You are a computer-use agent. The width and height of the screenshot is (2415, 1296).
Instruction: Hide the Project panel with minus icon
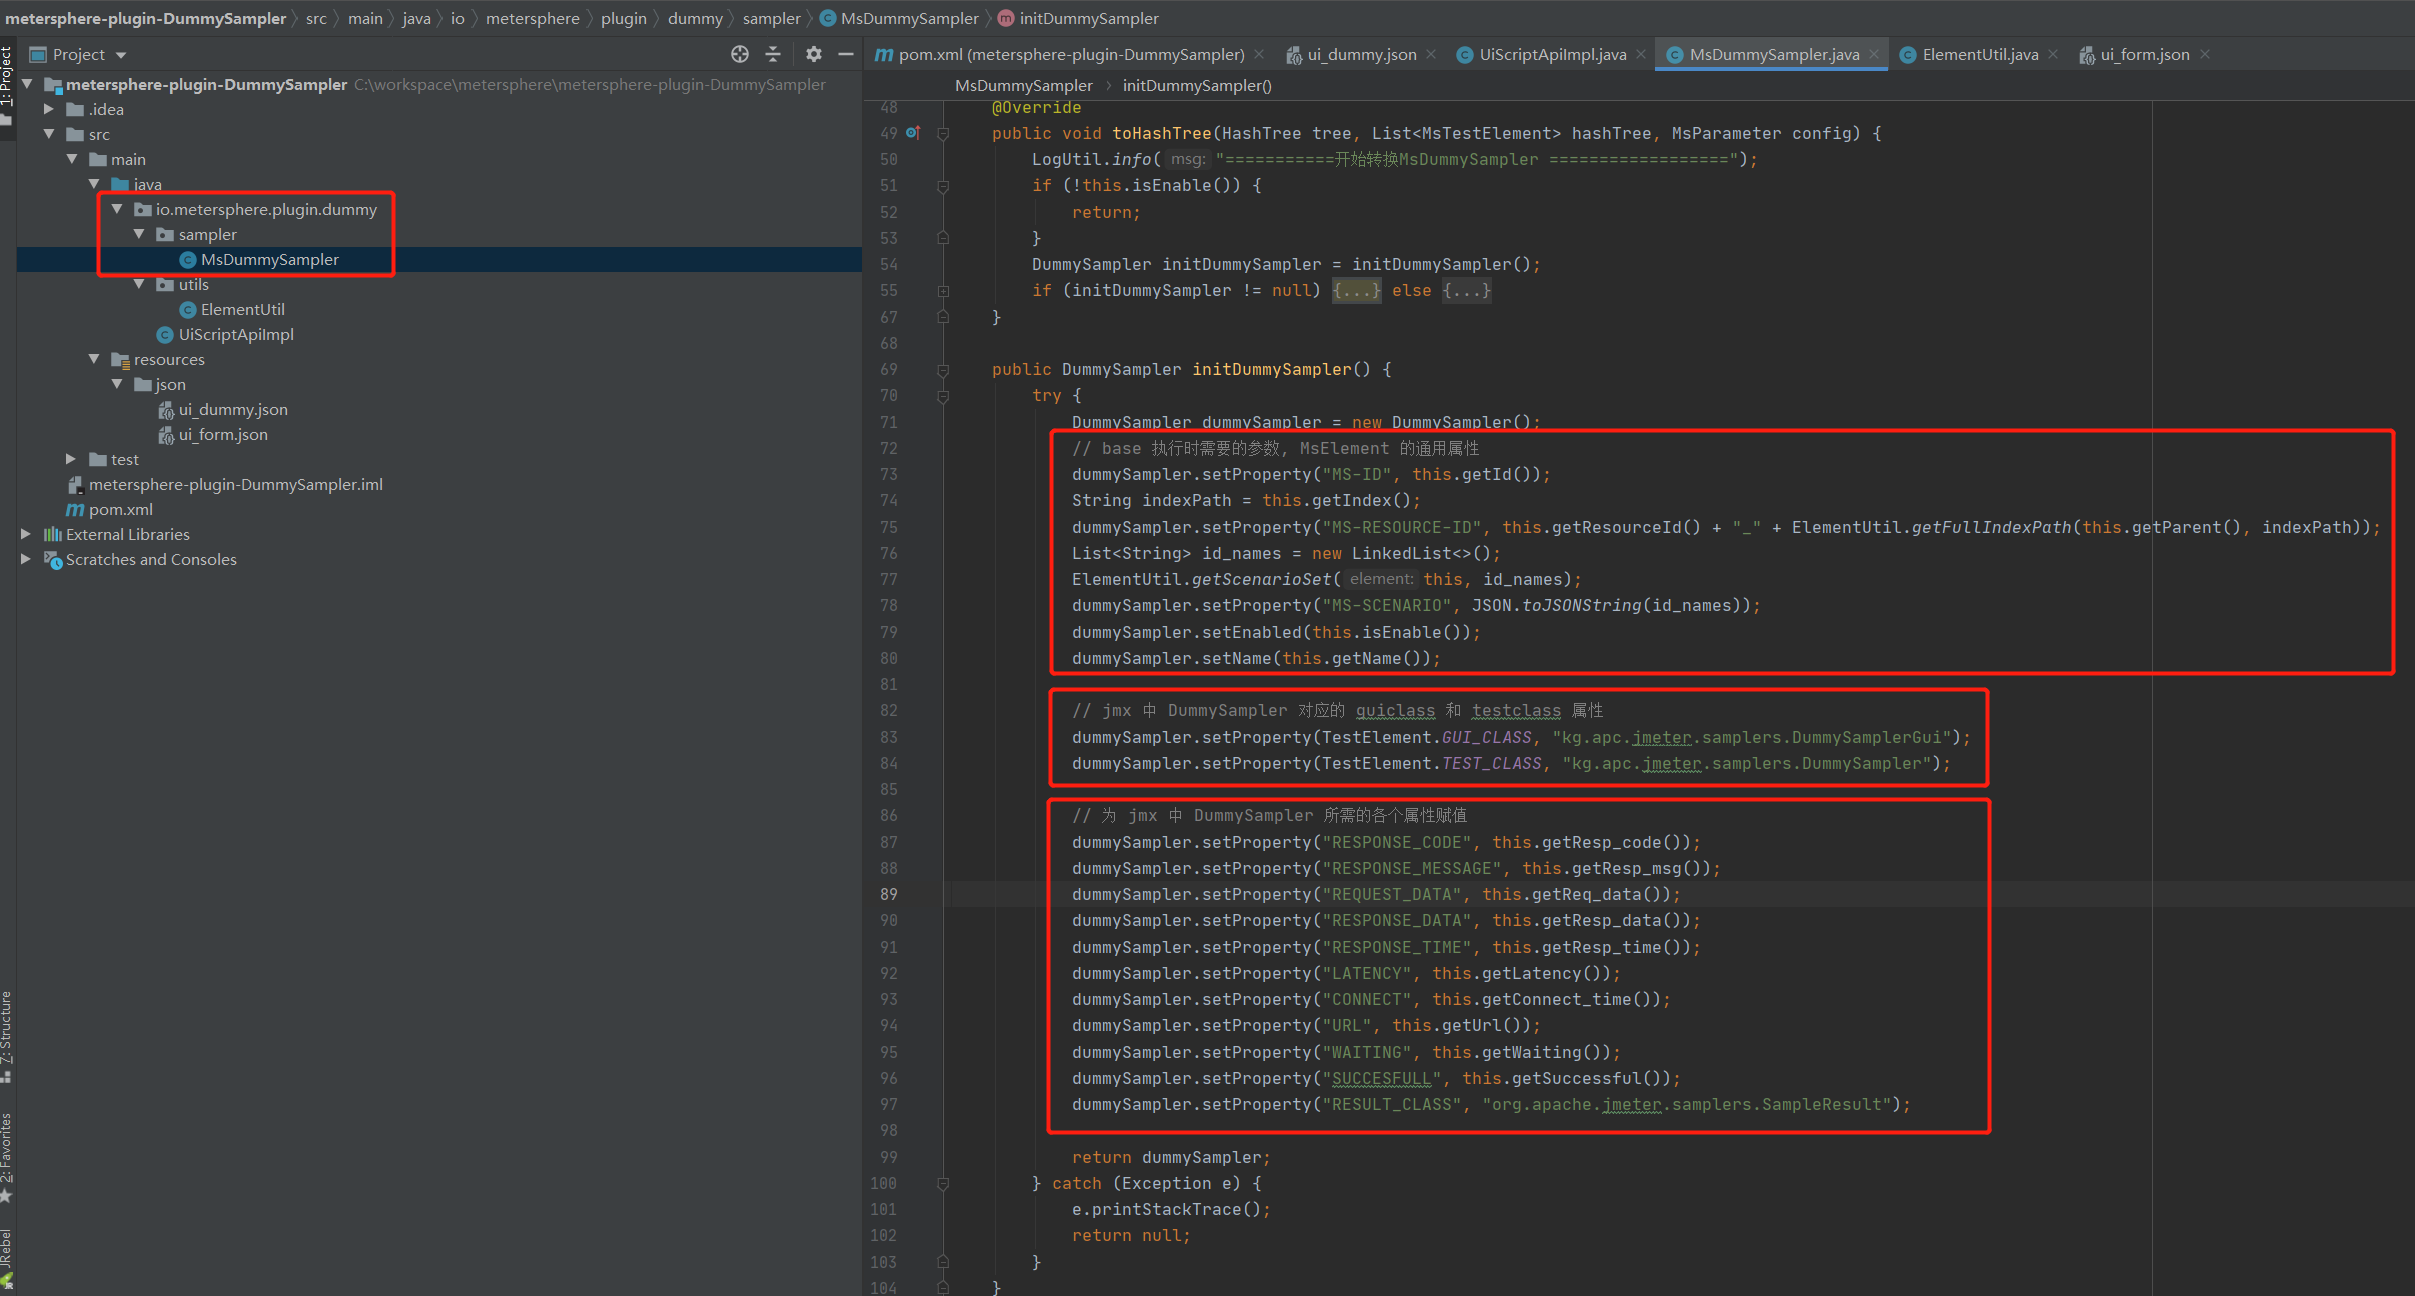846,54
